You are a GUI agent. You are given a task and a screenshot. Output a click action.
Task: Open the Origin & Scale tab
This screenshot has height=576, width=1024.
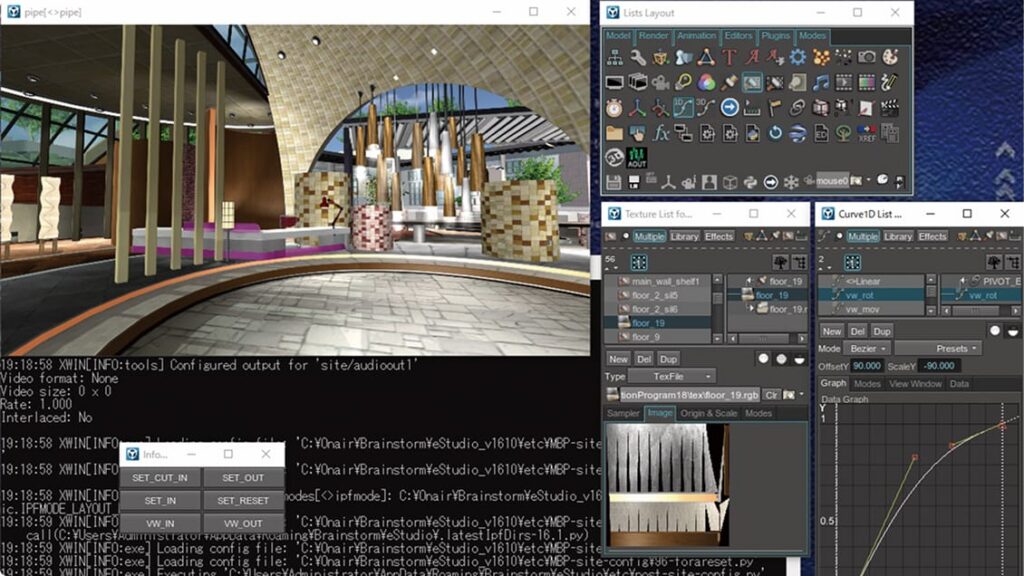709,413
